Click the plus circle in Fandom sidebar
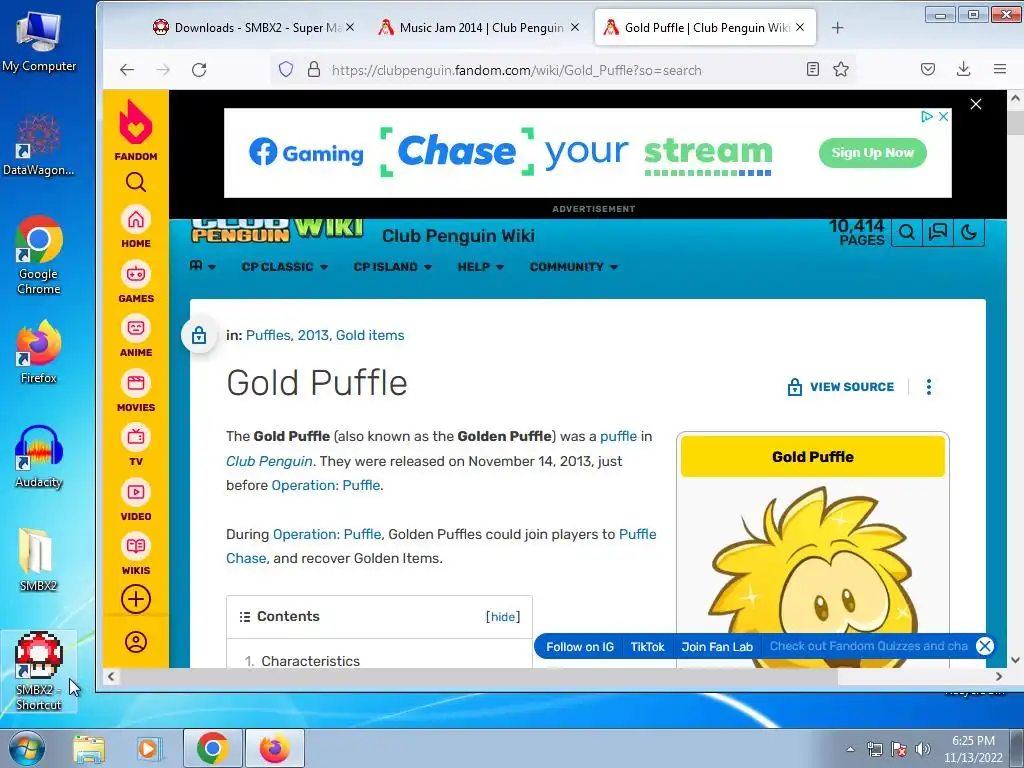 click(136, 599)
